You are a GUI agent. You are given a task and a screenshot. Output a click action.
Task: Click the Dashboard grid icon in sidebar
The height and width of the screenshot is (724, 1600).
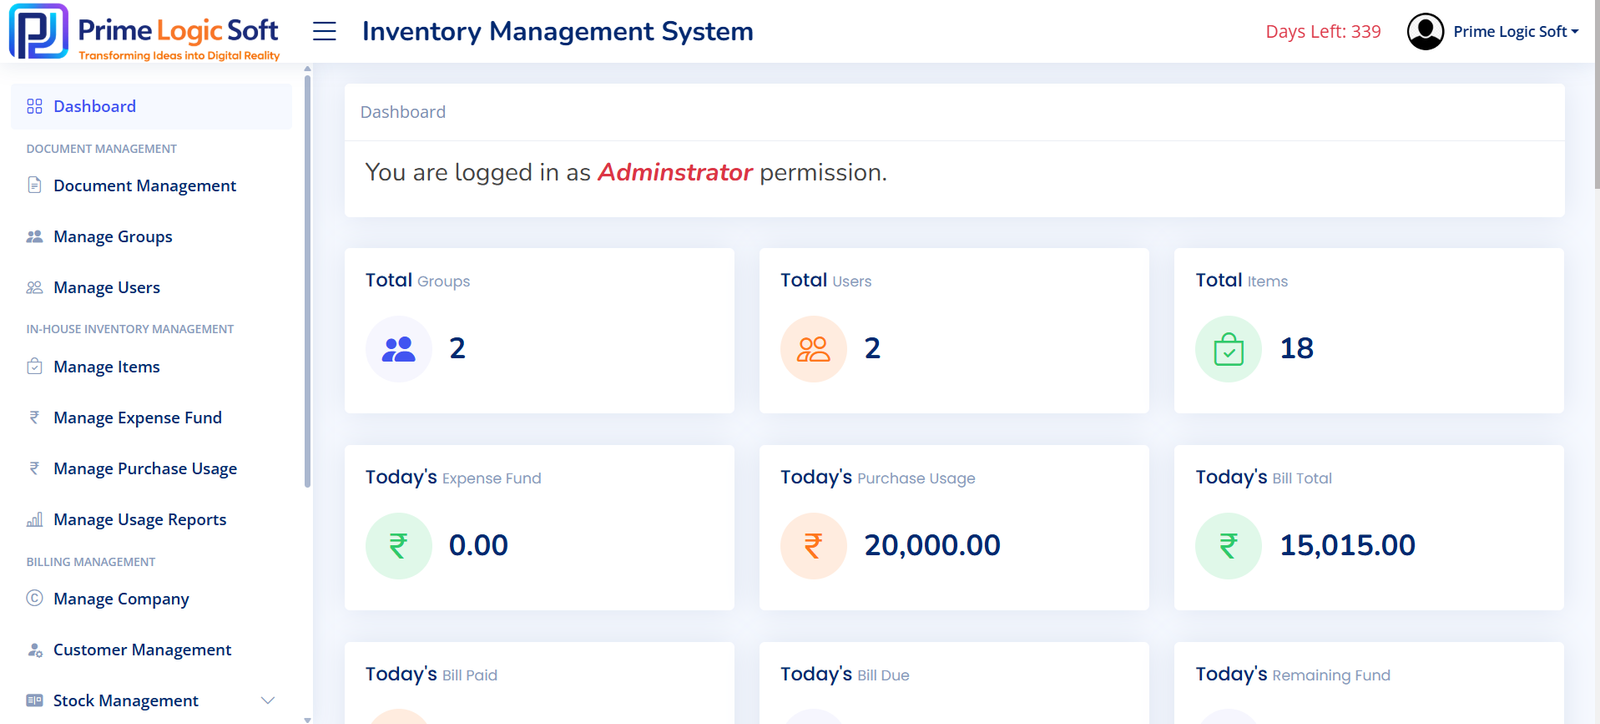(x=35, y=106)
